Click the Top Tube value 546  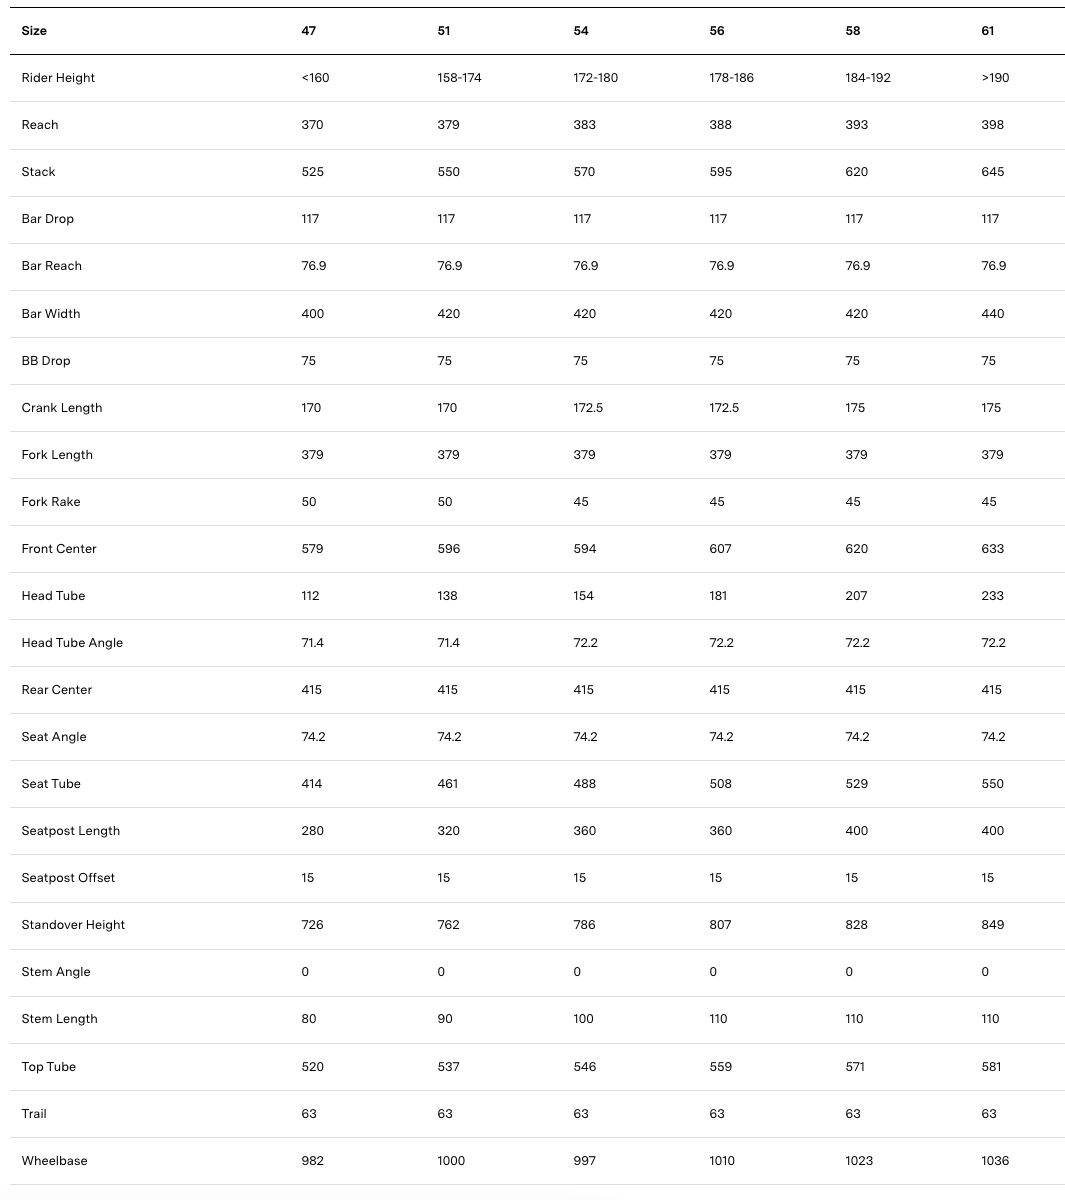pos(584,1067)
